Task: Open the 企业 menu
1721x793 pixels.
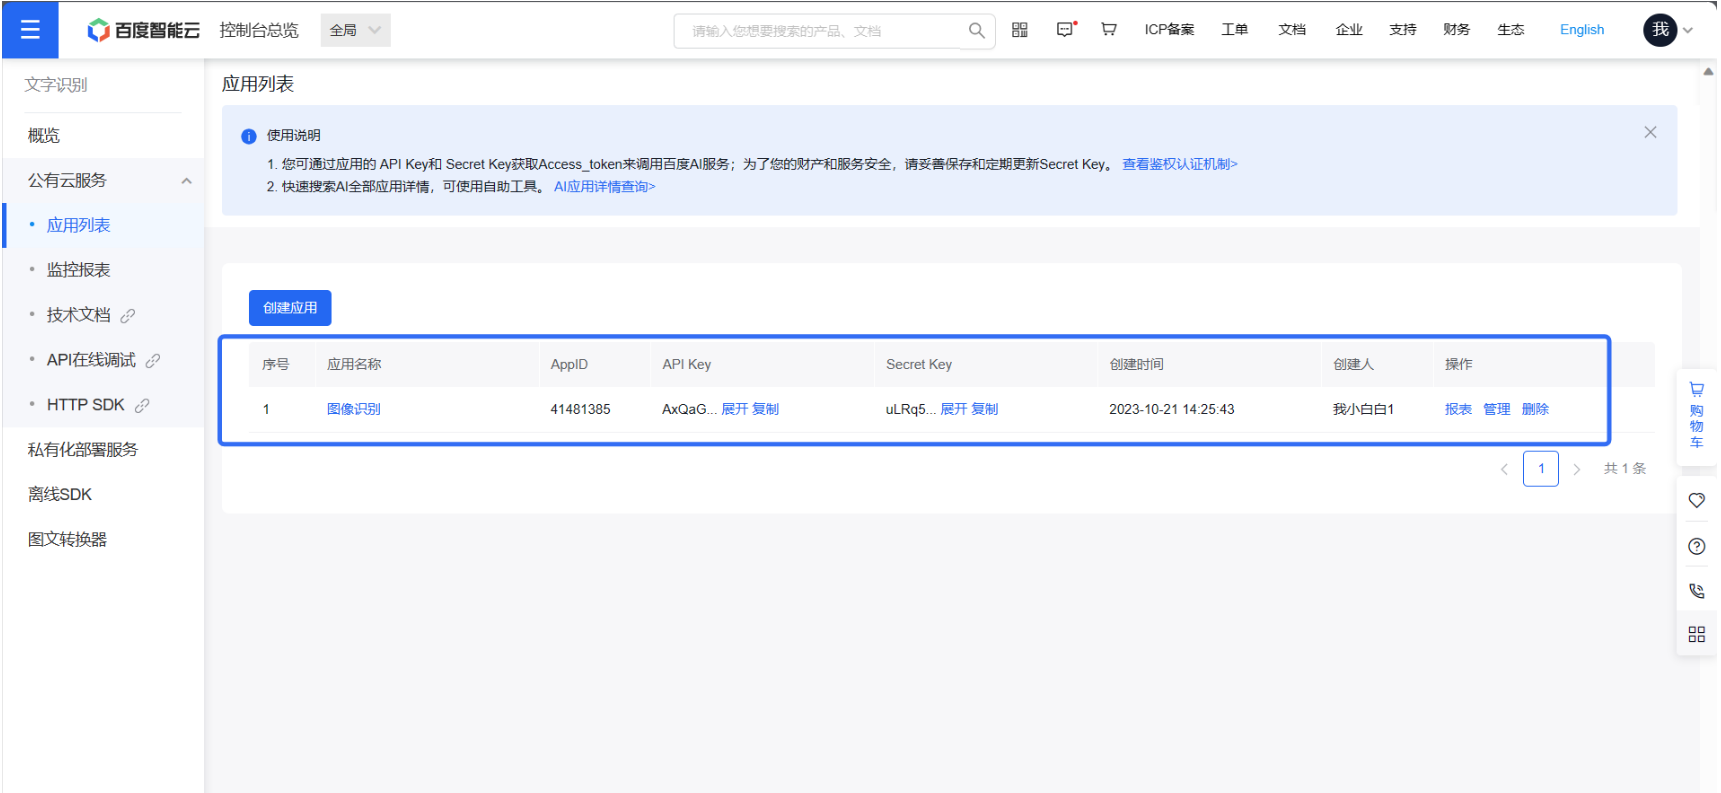Action: (1349, 30)
